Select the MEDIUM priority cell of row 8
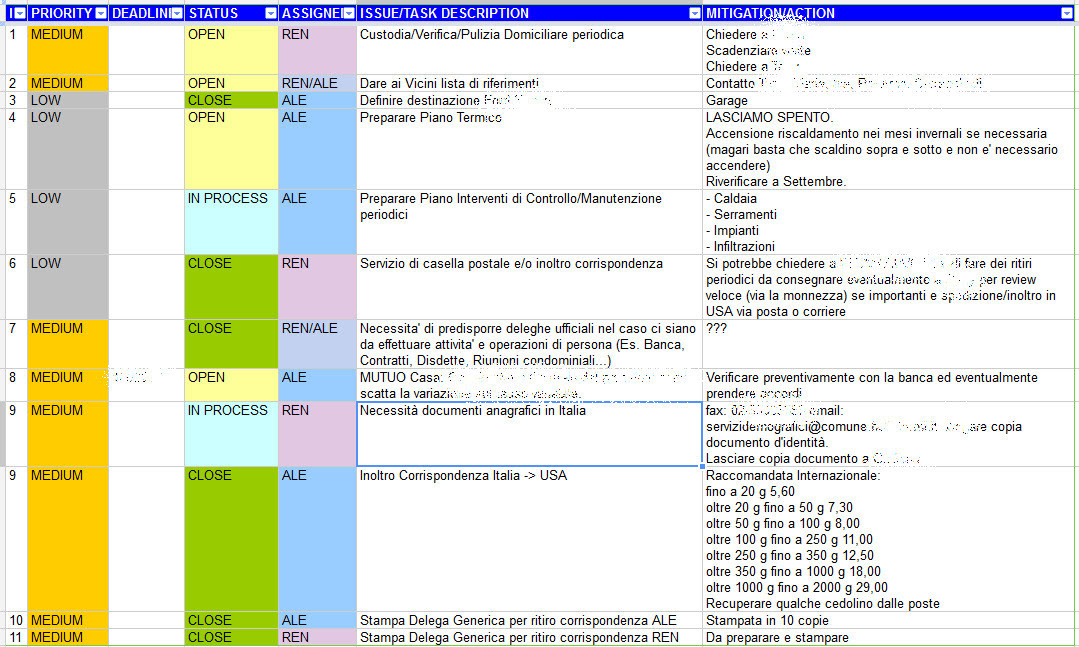The height and width of the screenshot is (647, 1079). [x=67, y=385]
